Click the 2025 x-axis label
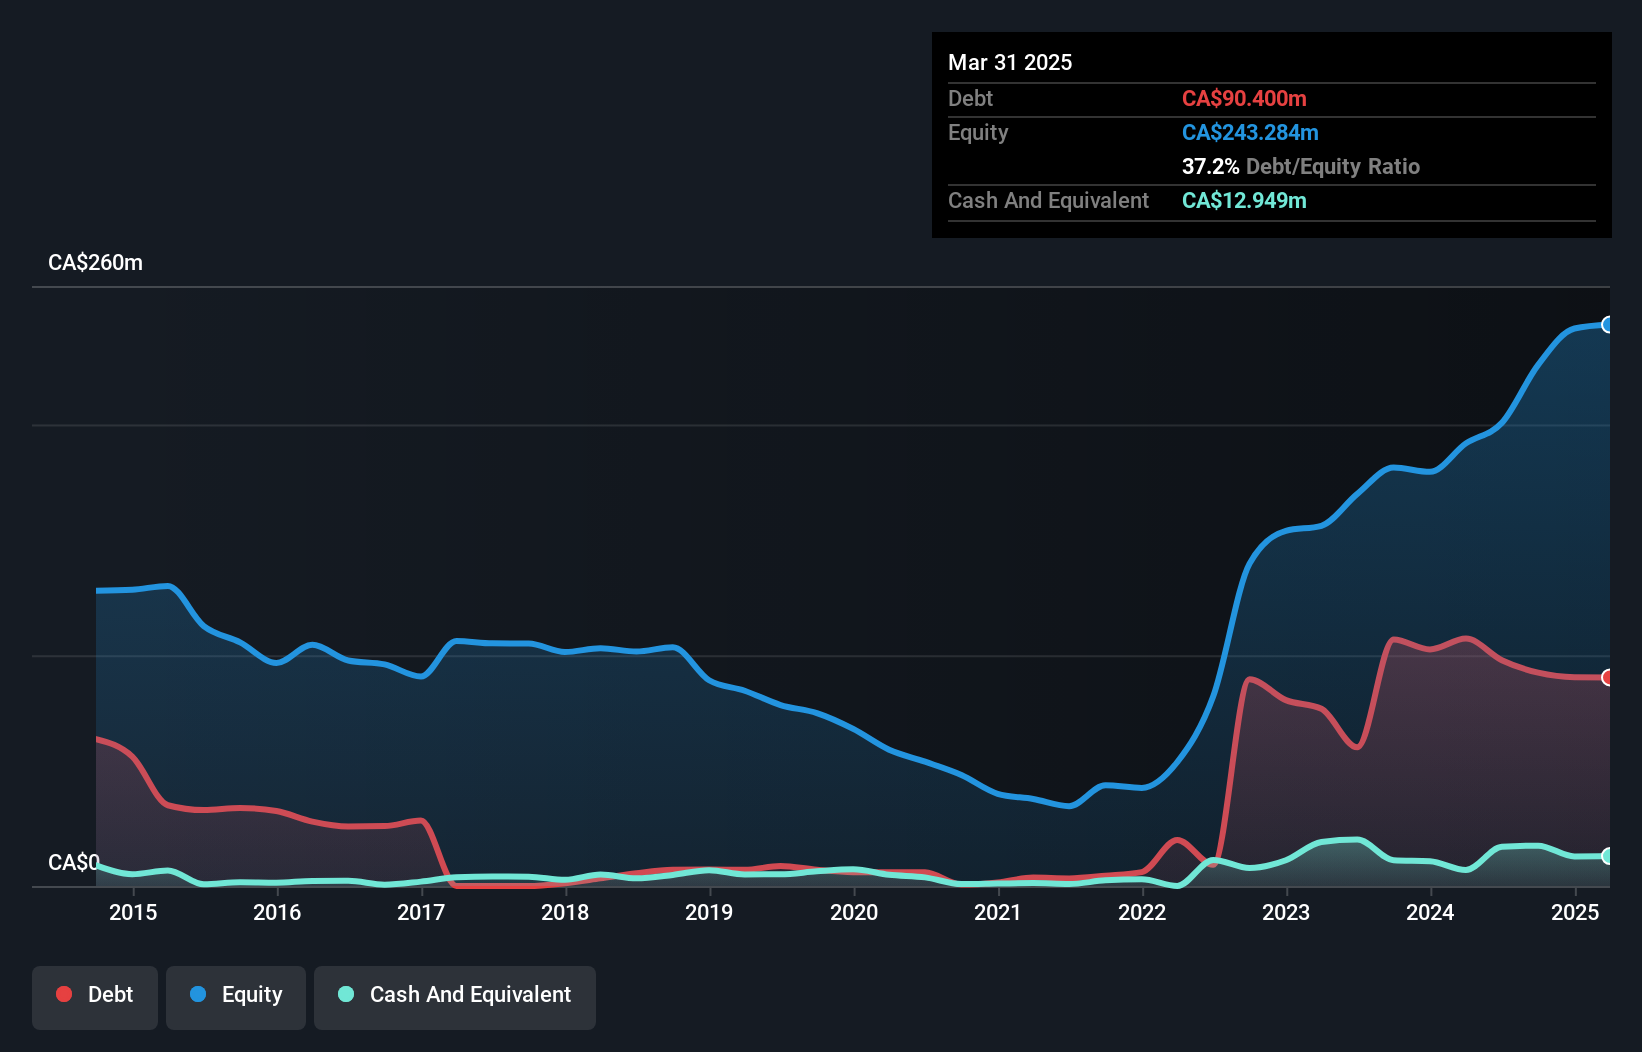Image resolution: width=1642 pixels, height=1052 pixels. (1575, 912)
